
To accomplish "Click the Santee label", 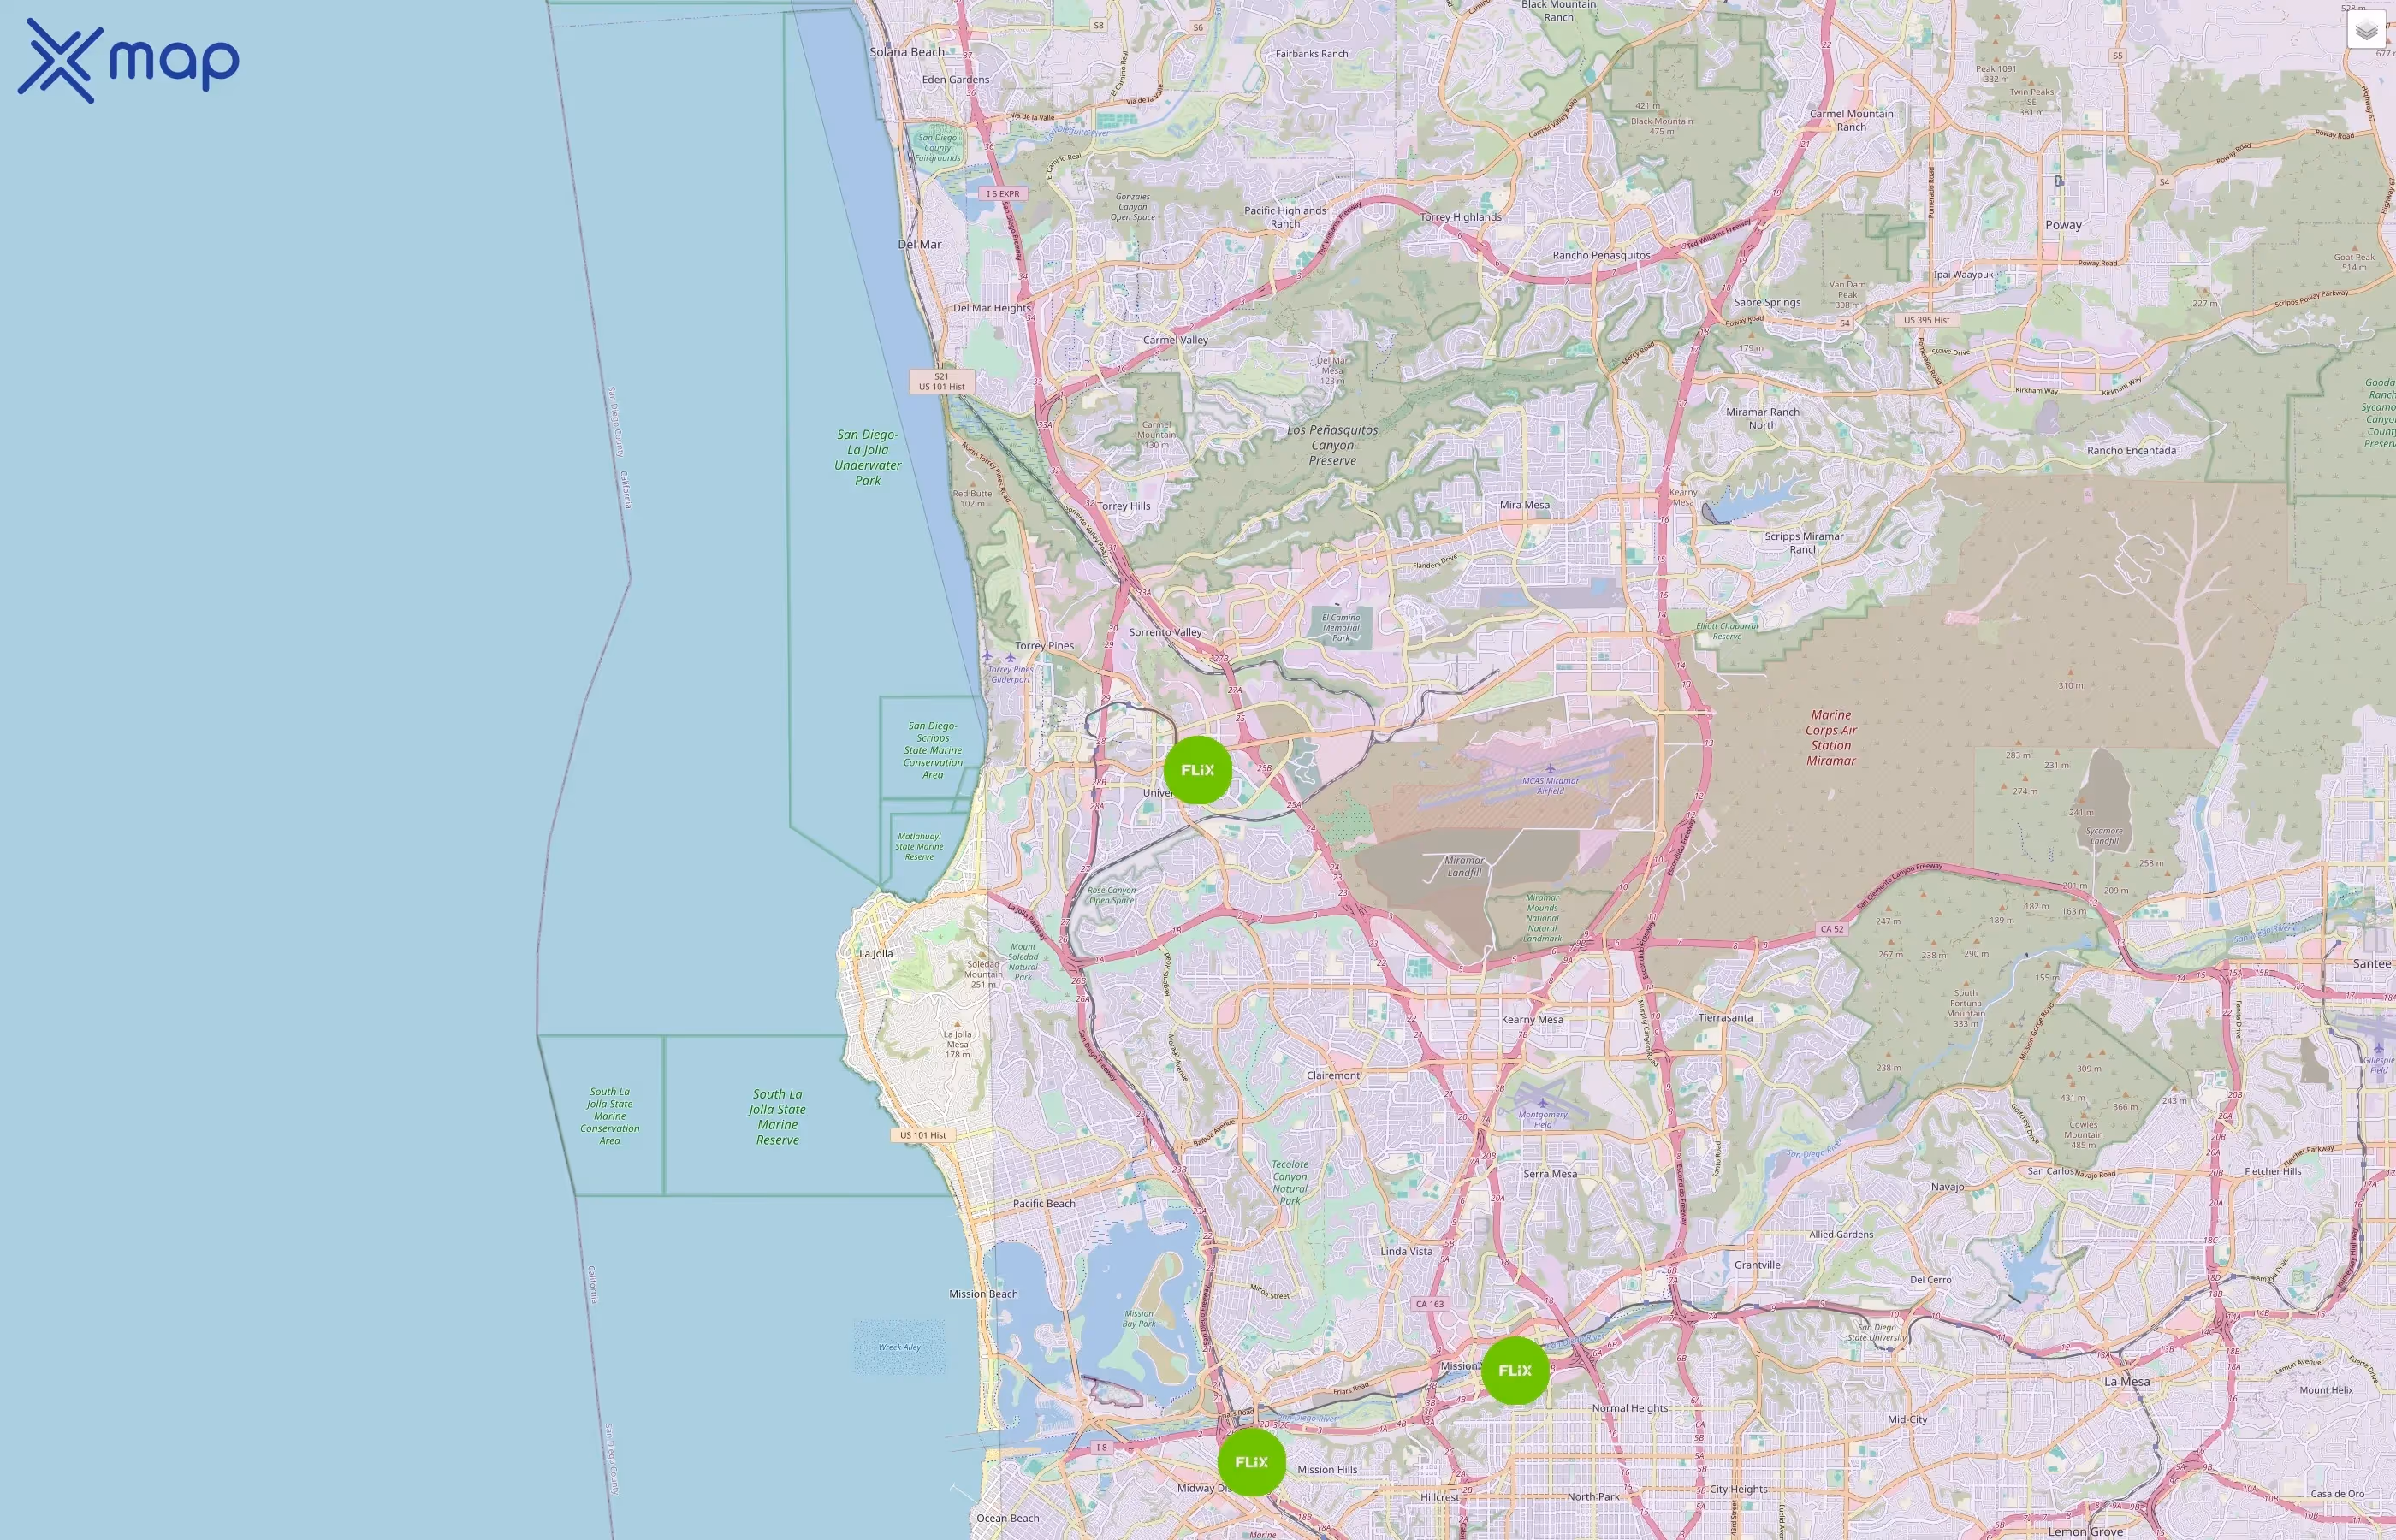I will [2372, 963].
